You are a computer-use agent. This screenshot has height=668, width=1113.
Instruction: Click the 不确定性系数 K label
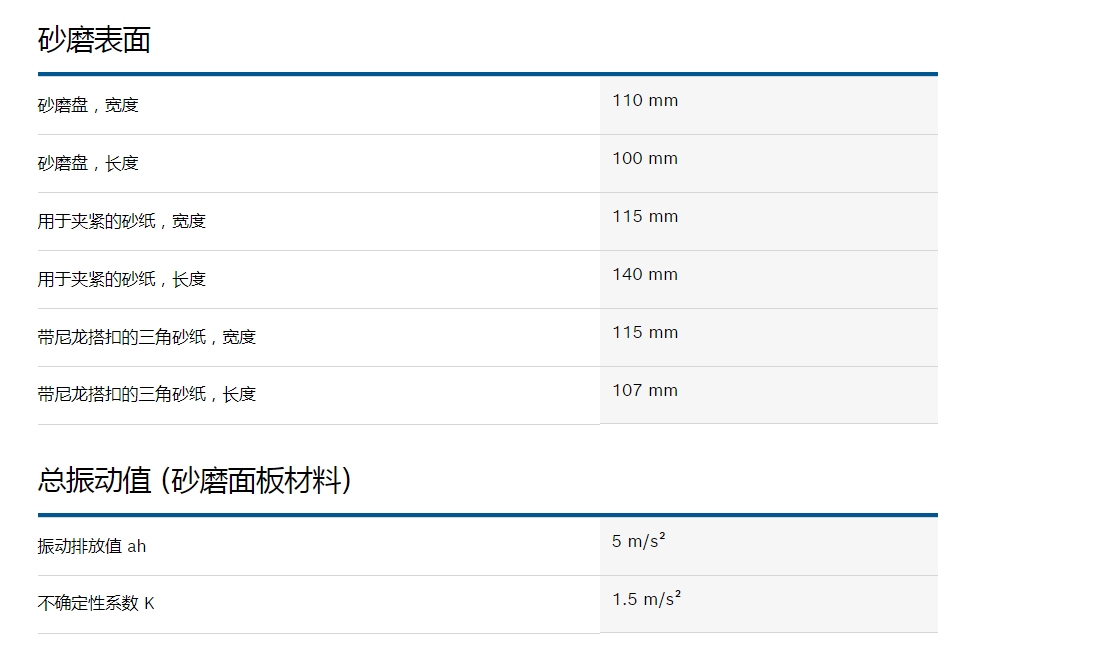tap(96, 603)
